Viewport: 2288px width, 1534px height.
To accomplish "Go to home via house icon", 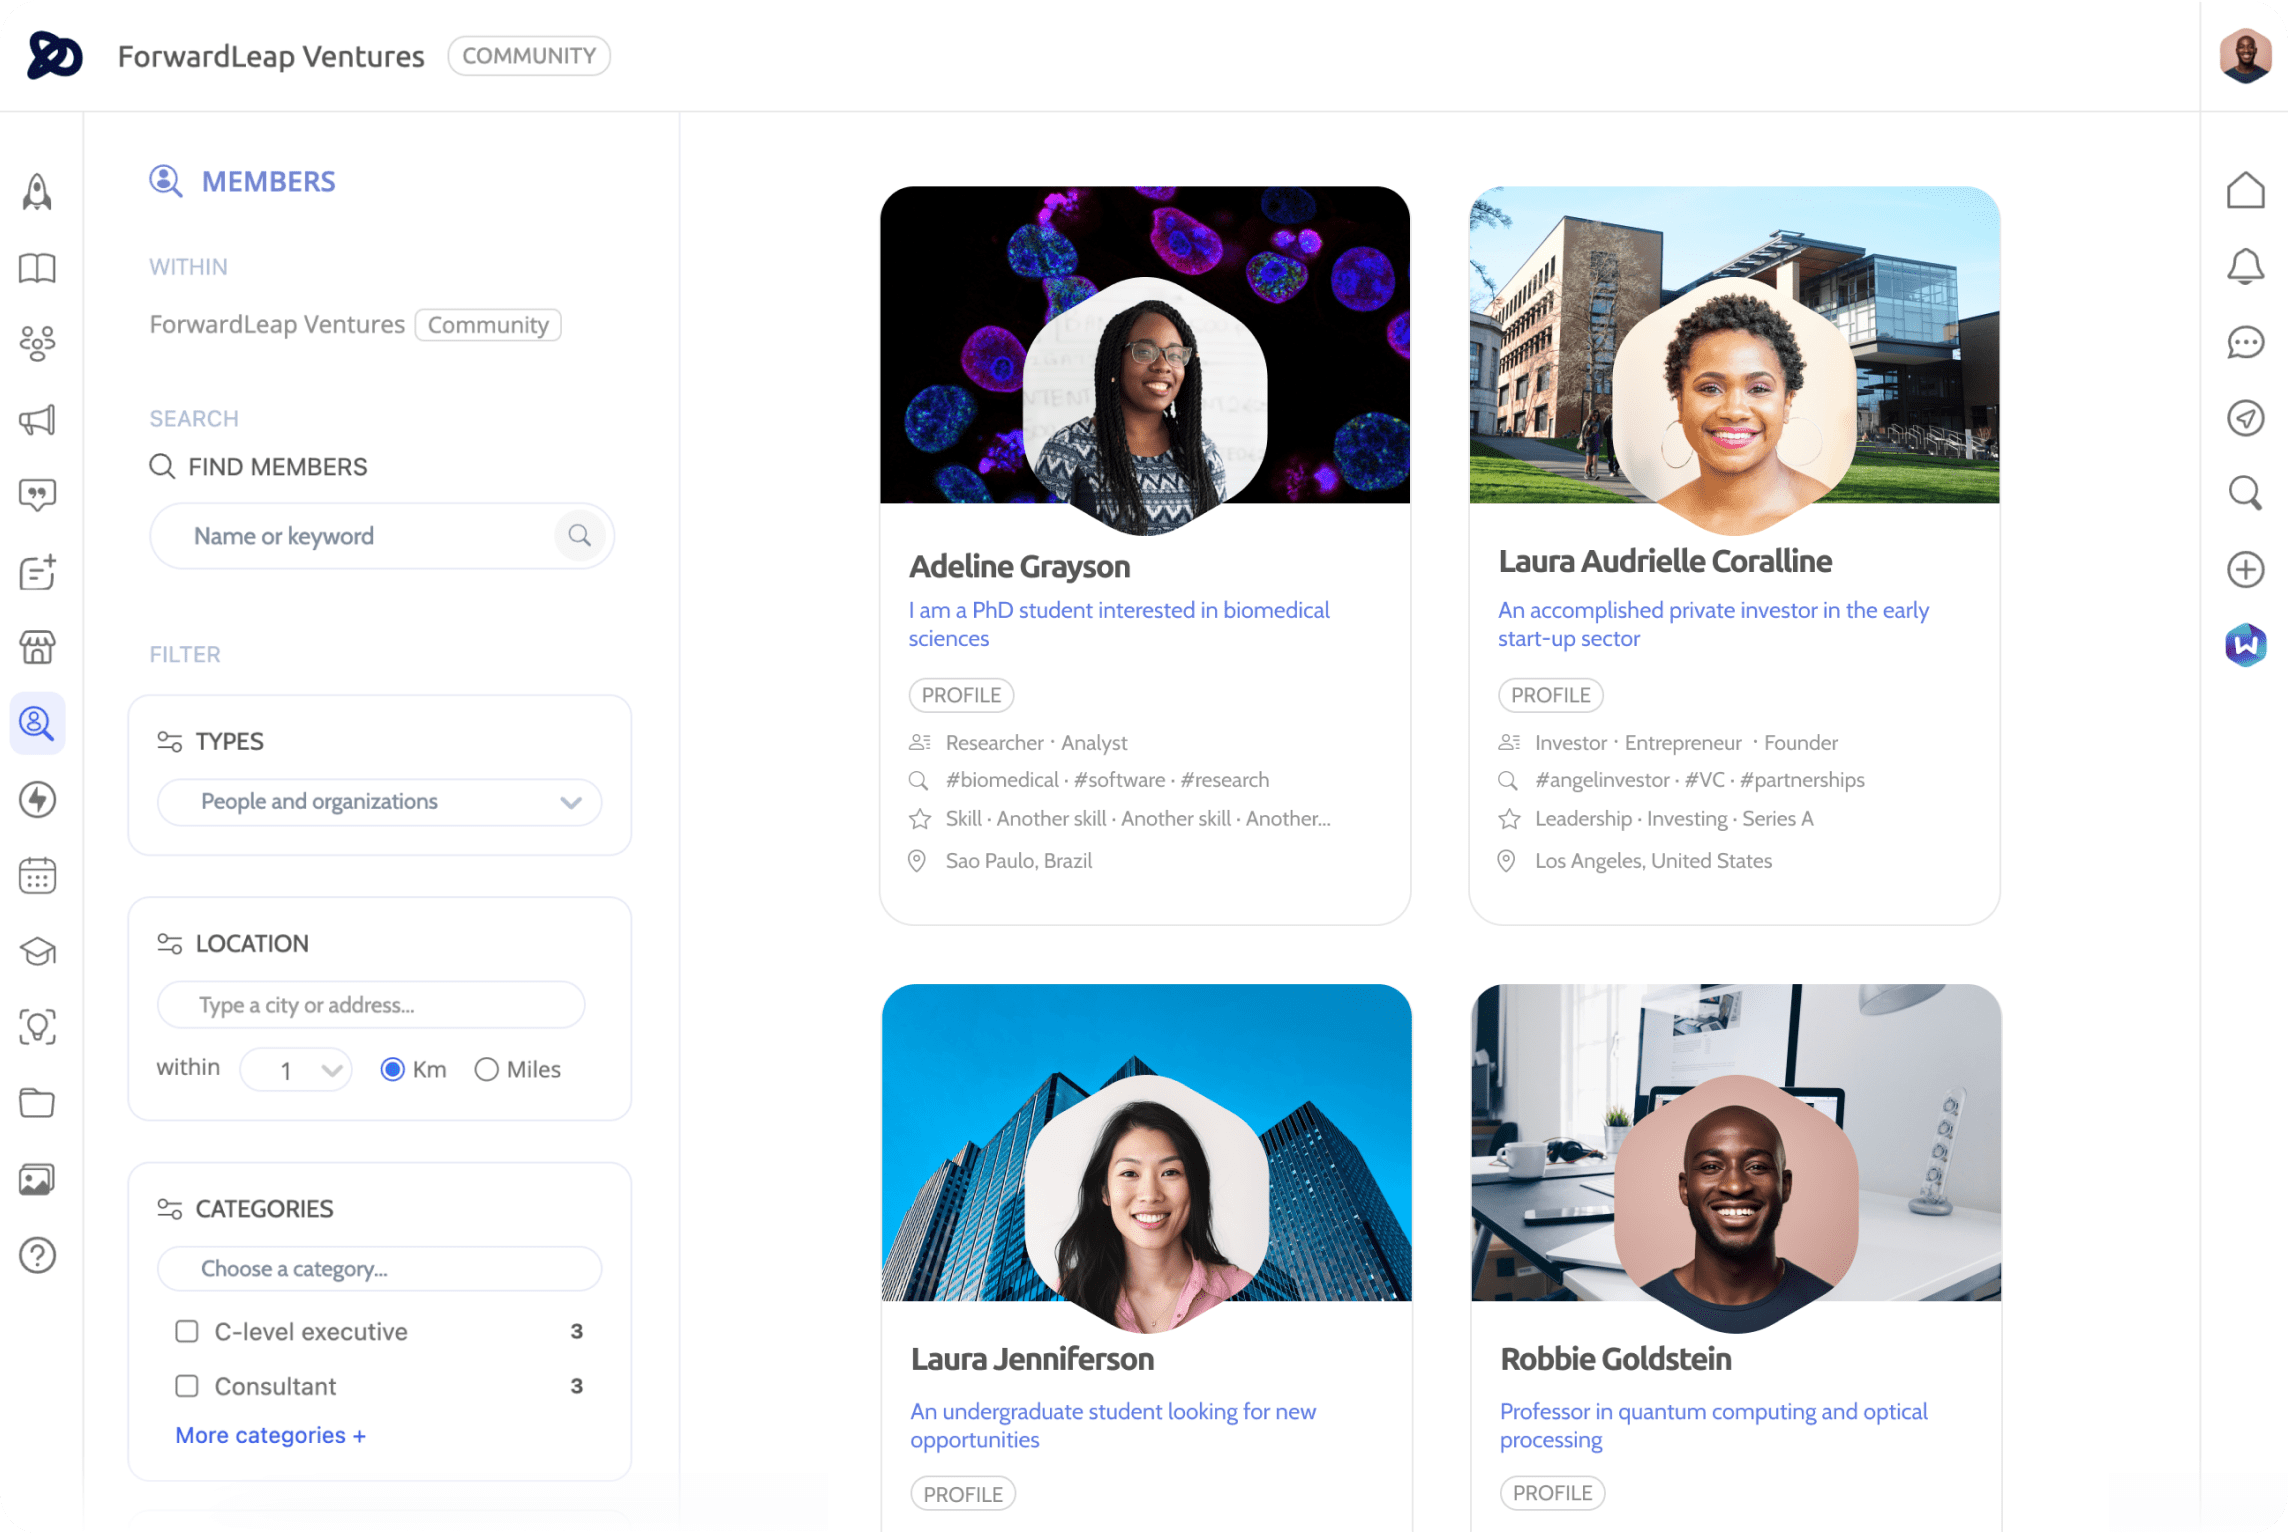I will (x=2245, y=190).
